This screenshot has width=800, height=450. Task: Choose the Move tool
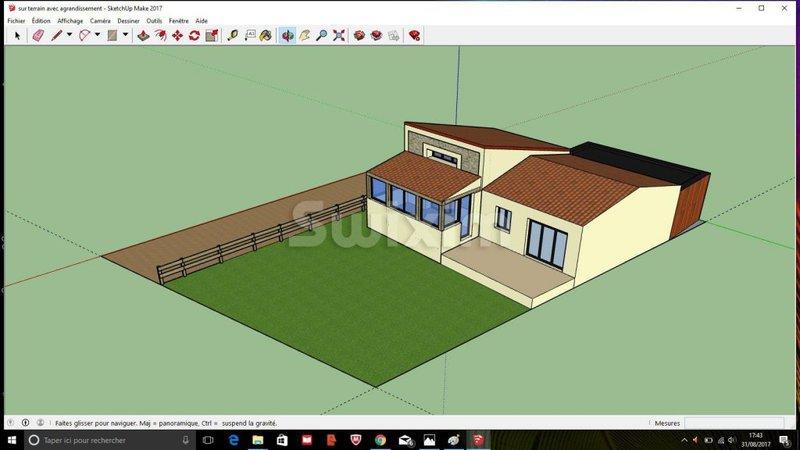[177, 35]
